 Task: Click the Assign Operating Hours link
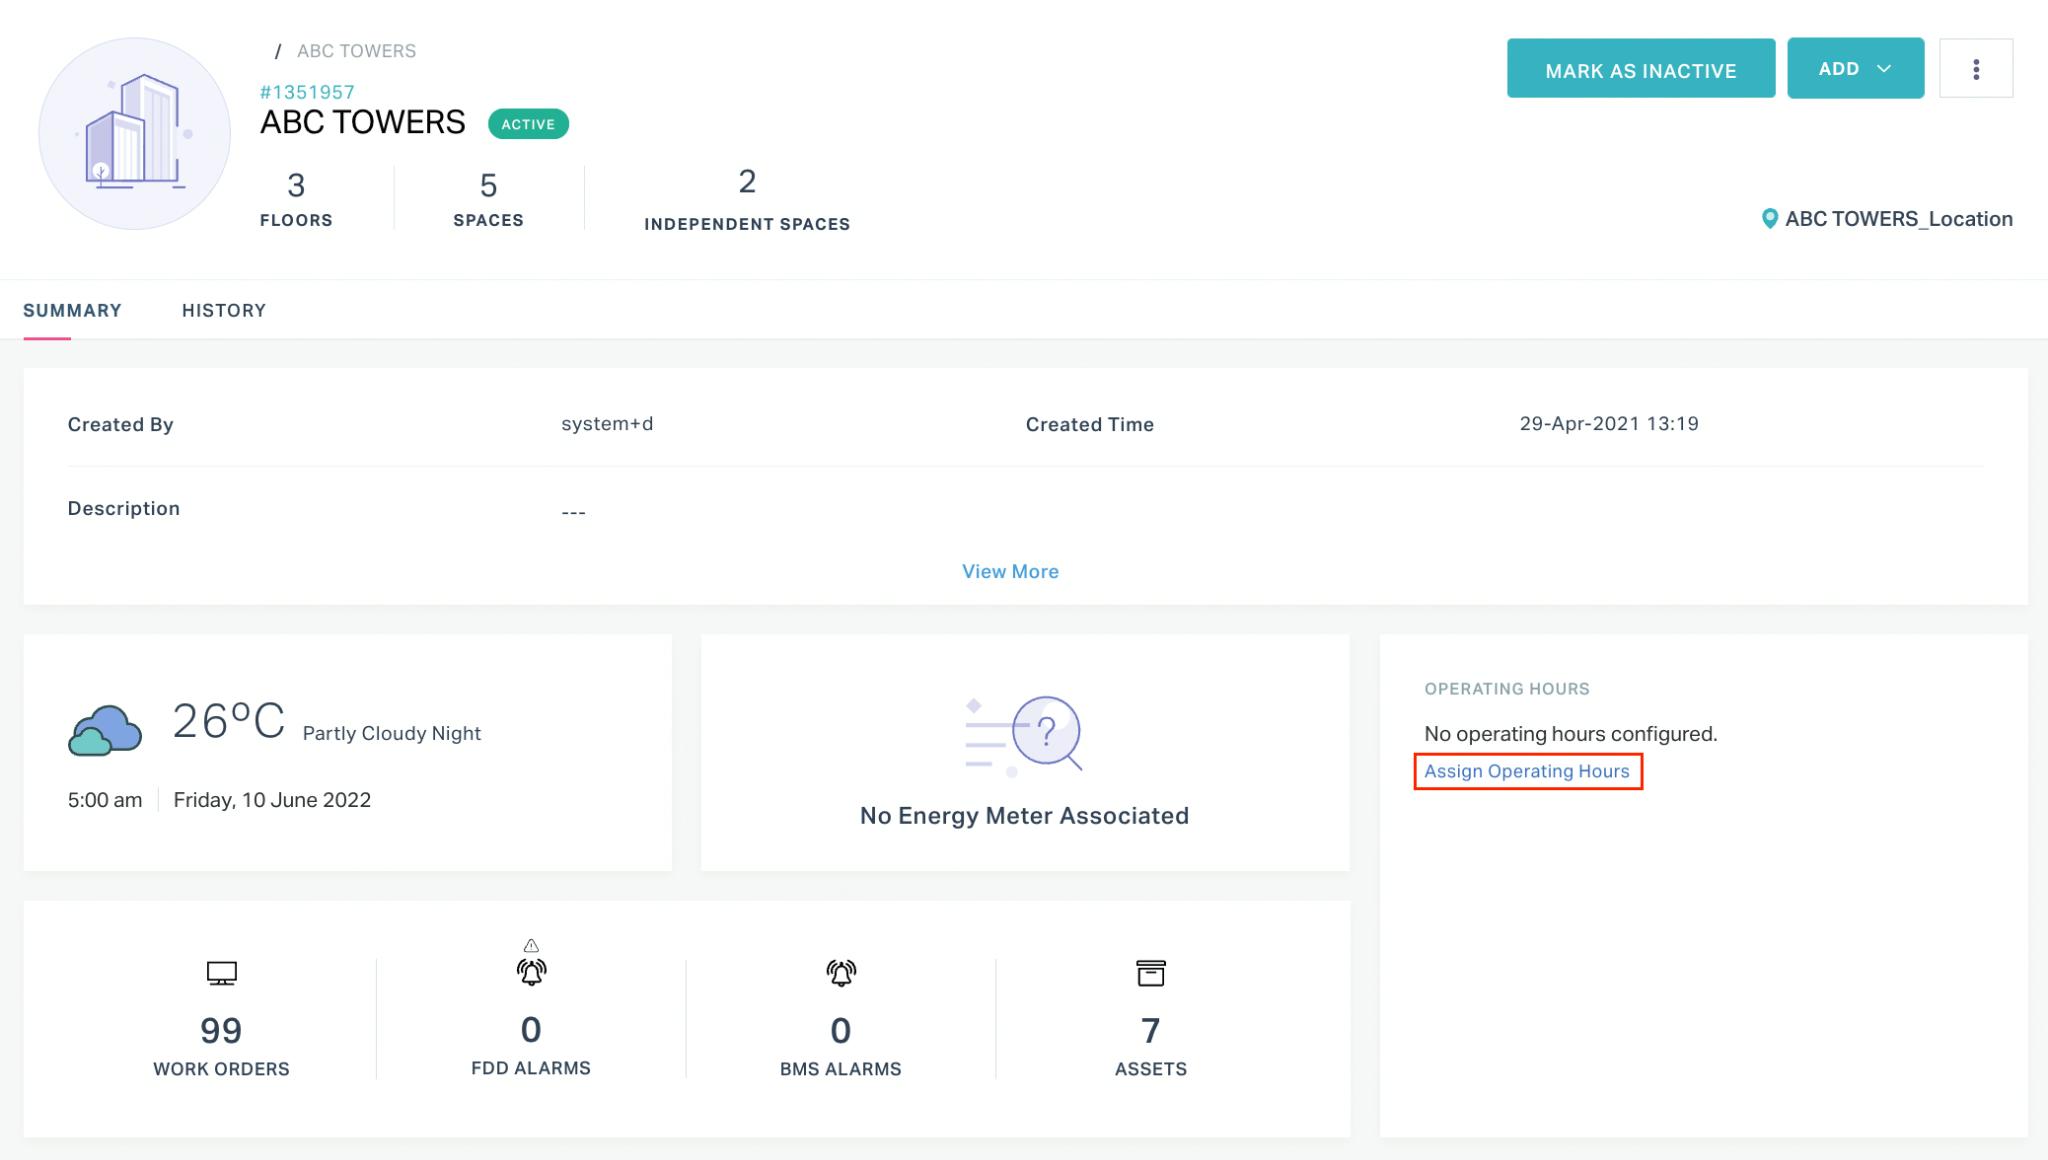click(x=1526, y=771)
